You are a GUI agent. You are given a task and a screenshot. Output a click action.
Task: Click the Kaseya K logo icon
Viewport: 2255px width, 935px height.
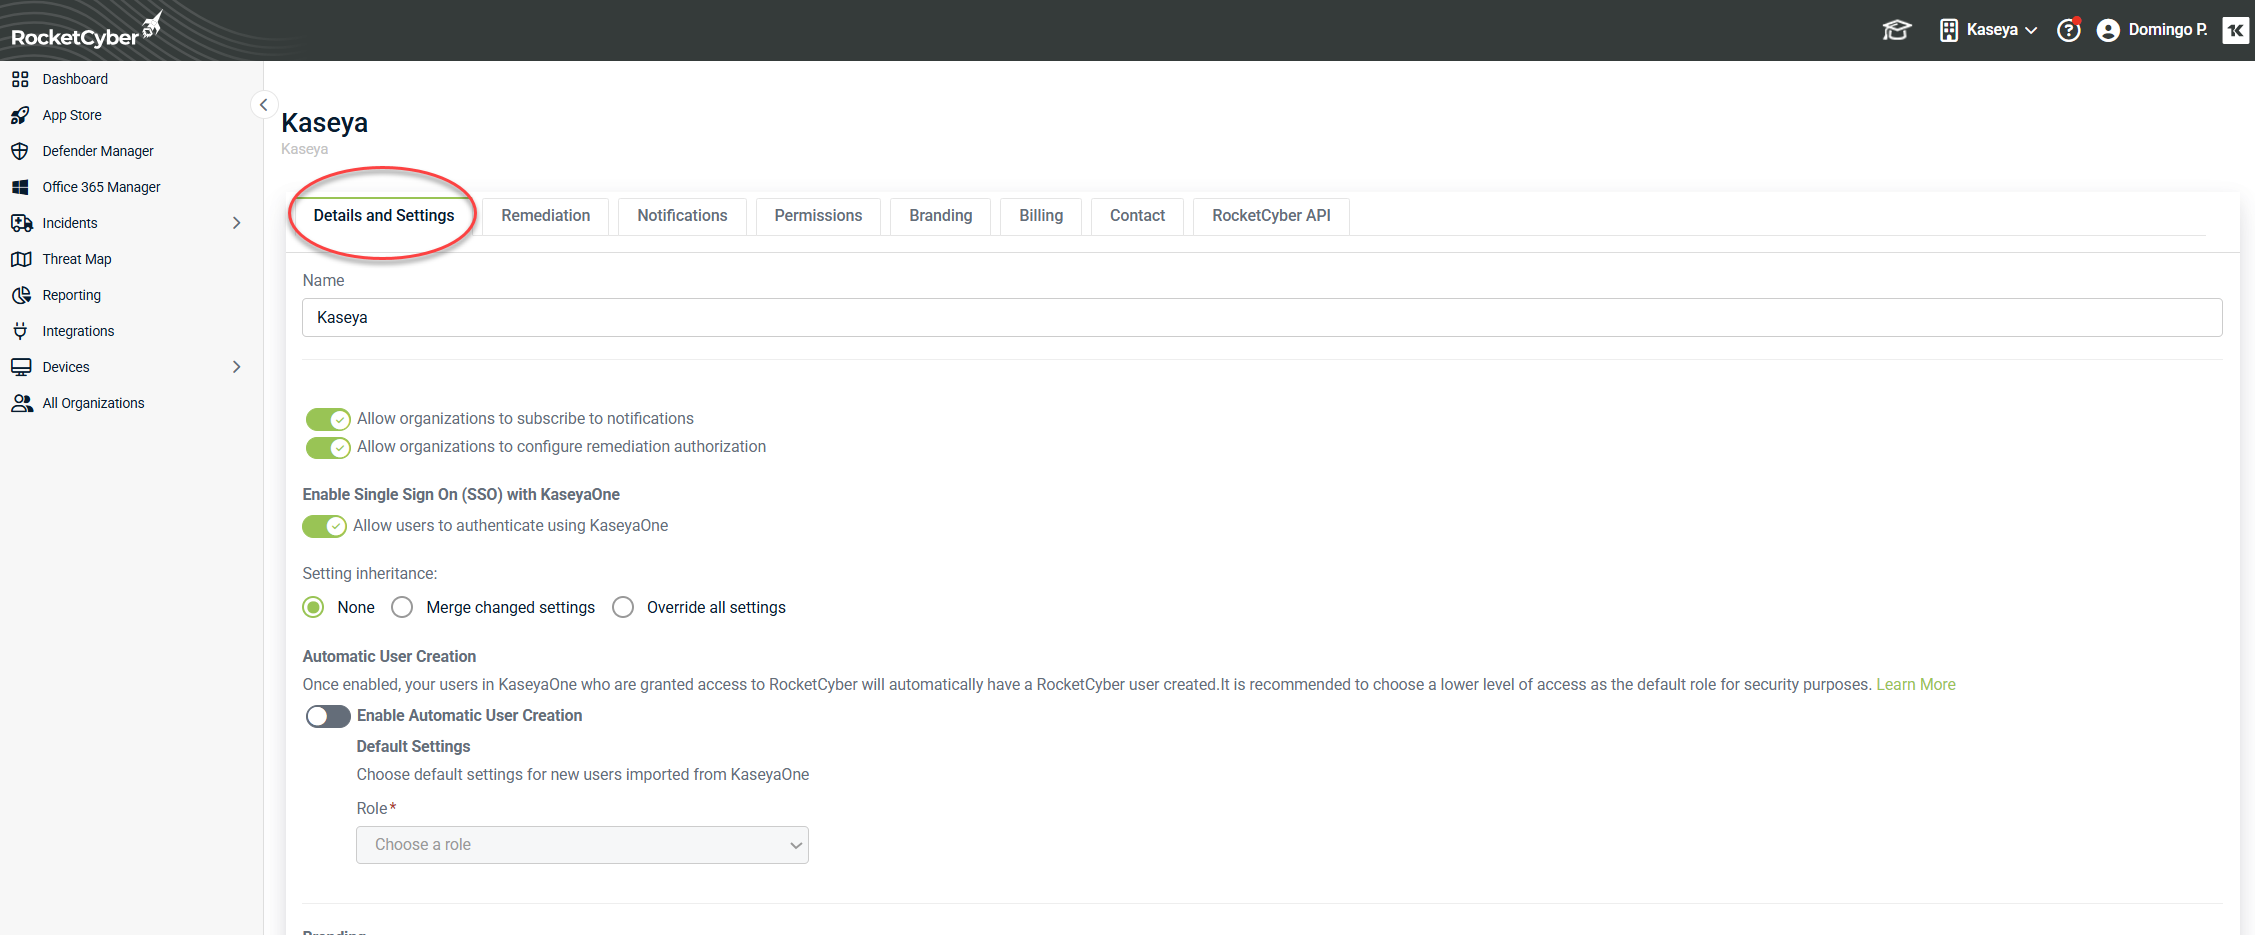pos(2235,30)
